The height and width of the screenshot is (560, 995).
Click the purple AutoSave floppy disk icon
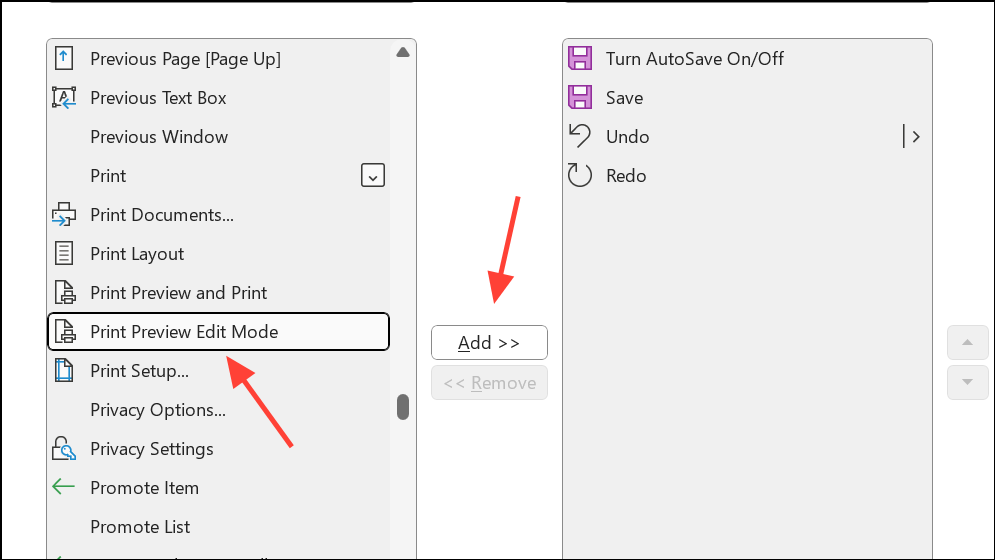click(x=580, y=58)
